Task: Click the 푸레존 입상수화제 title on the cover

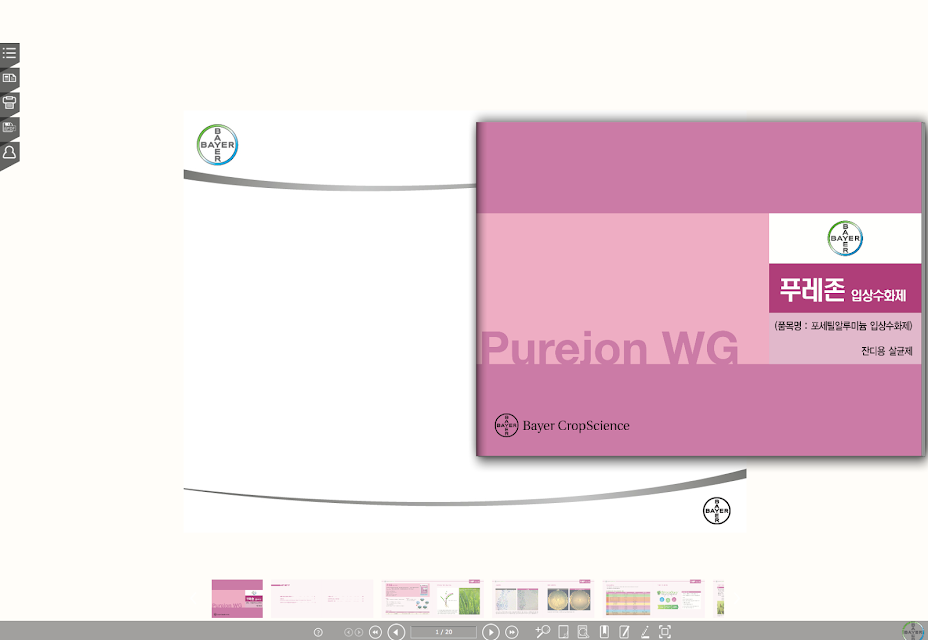Action: [x=842, y=290]
